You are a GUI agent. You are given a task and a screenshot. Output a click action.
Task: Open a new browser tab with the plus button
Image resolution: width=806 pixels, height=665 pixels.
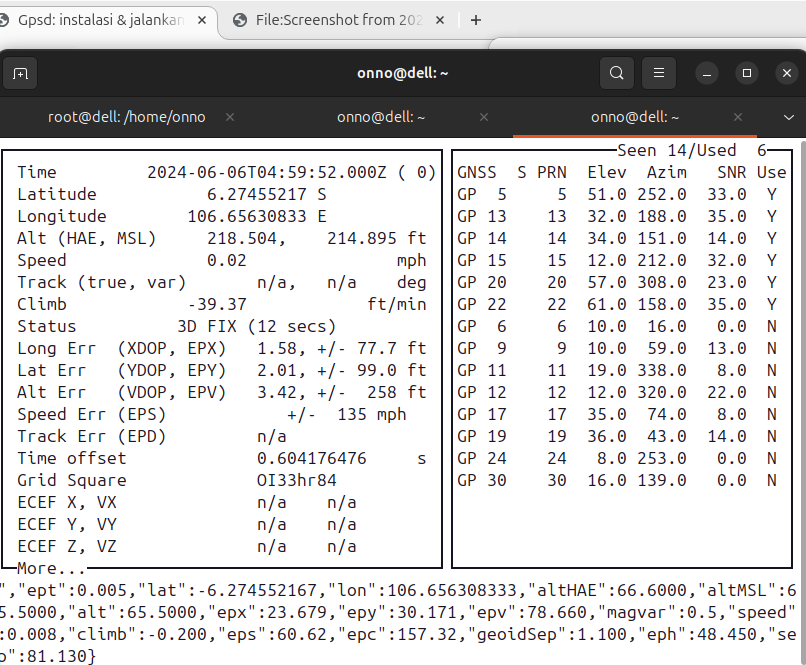476,20
